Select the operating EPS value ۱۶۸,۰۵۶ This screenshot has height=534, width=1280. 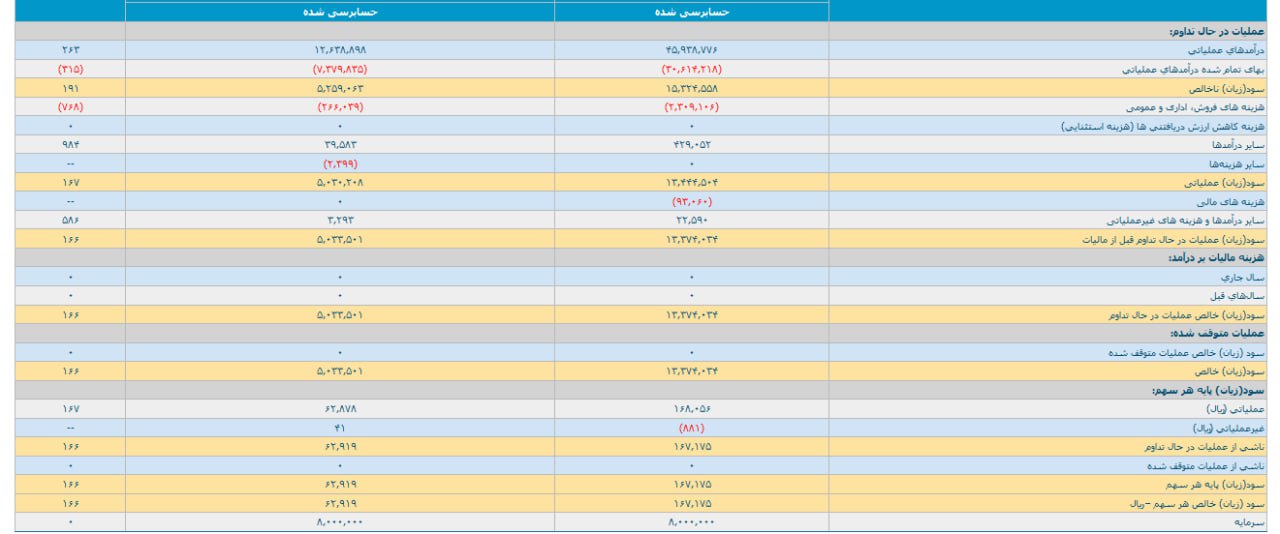(691, 409)
